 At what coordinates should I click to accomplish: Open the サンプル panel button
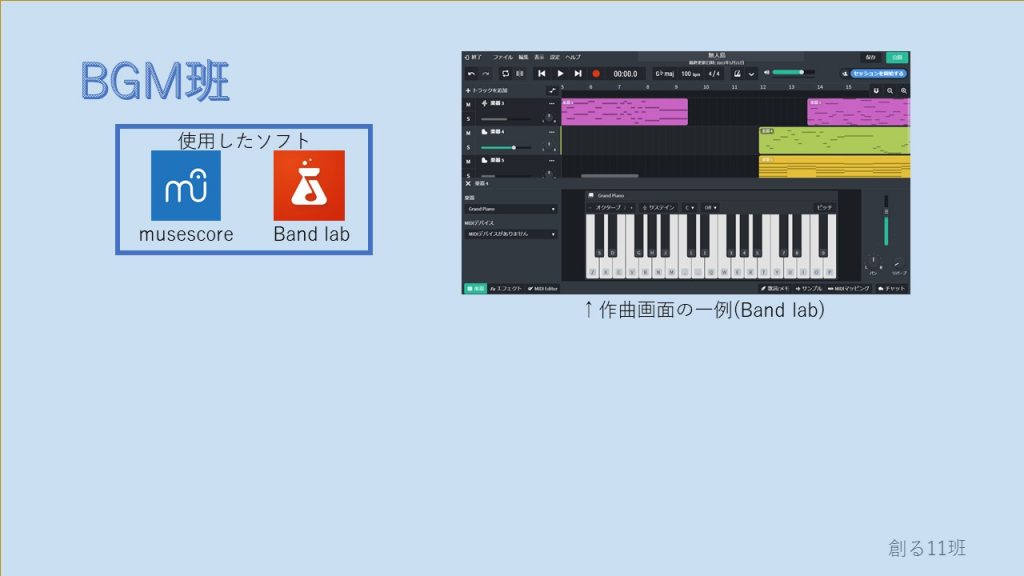tap(808, 288)
